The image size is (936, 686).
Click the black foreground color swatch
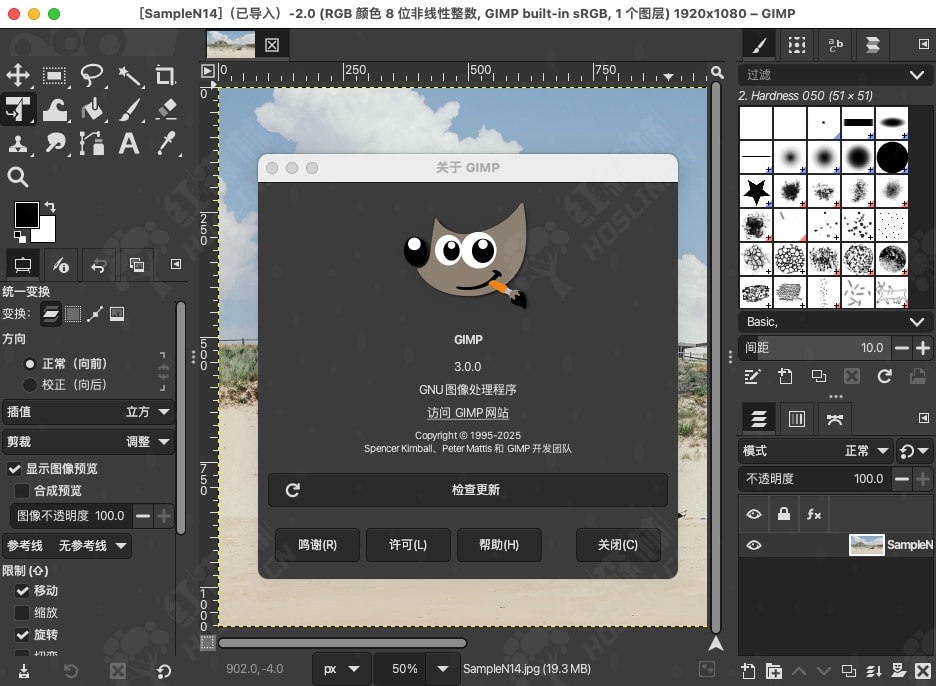pyautogui.click(x=26, y=214)
